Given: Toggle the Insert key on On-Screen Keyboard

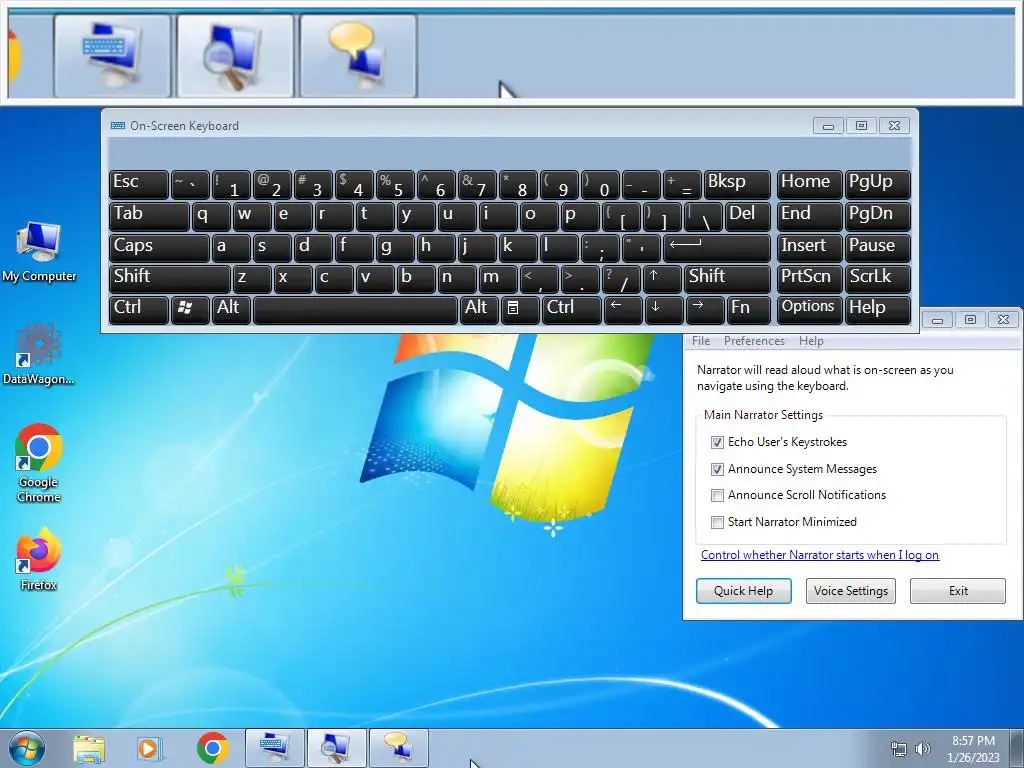Looking at the screenshot, I should point(809,248).
